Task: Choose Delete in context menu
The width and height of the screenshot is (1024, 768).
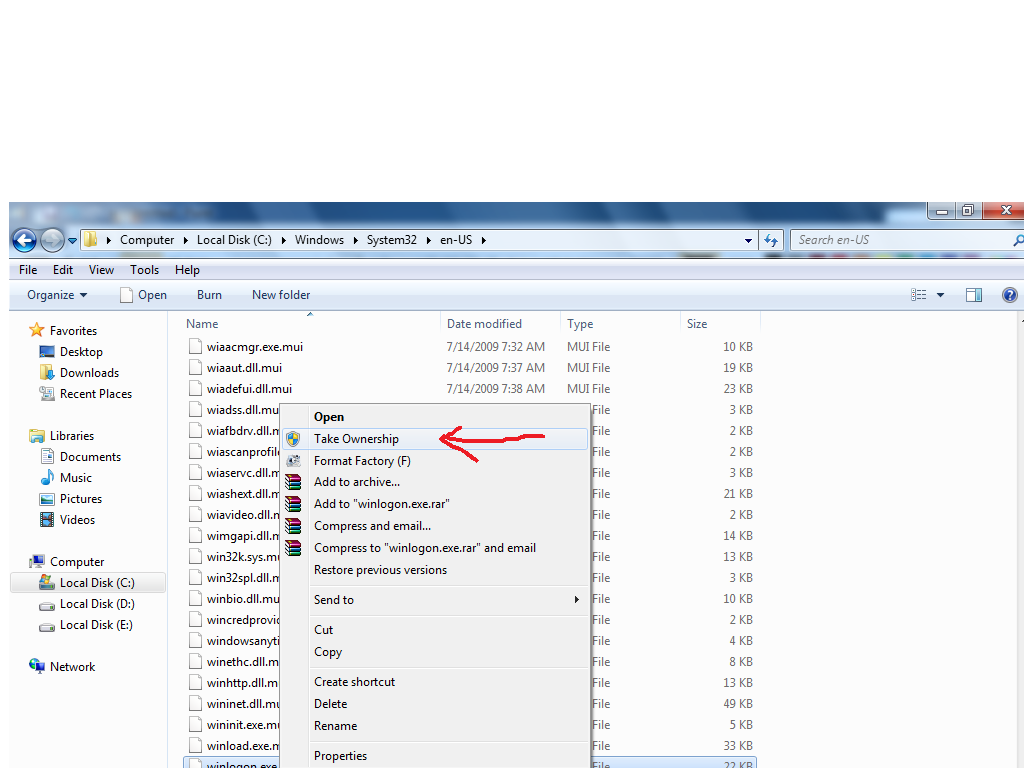Action: pyautogui.click(x=434, y=703)
